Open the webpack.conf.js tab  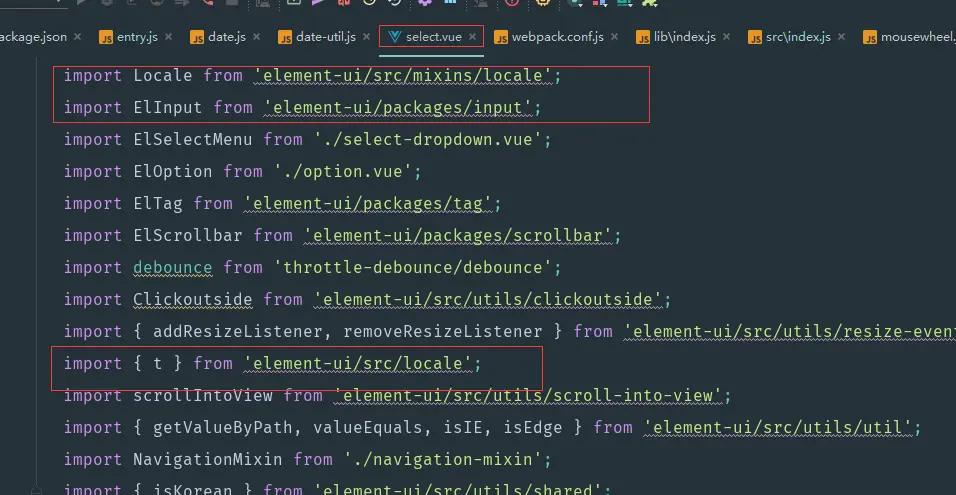click(557, 37)
